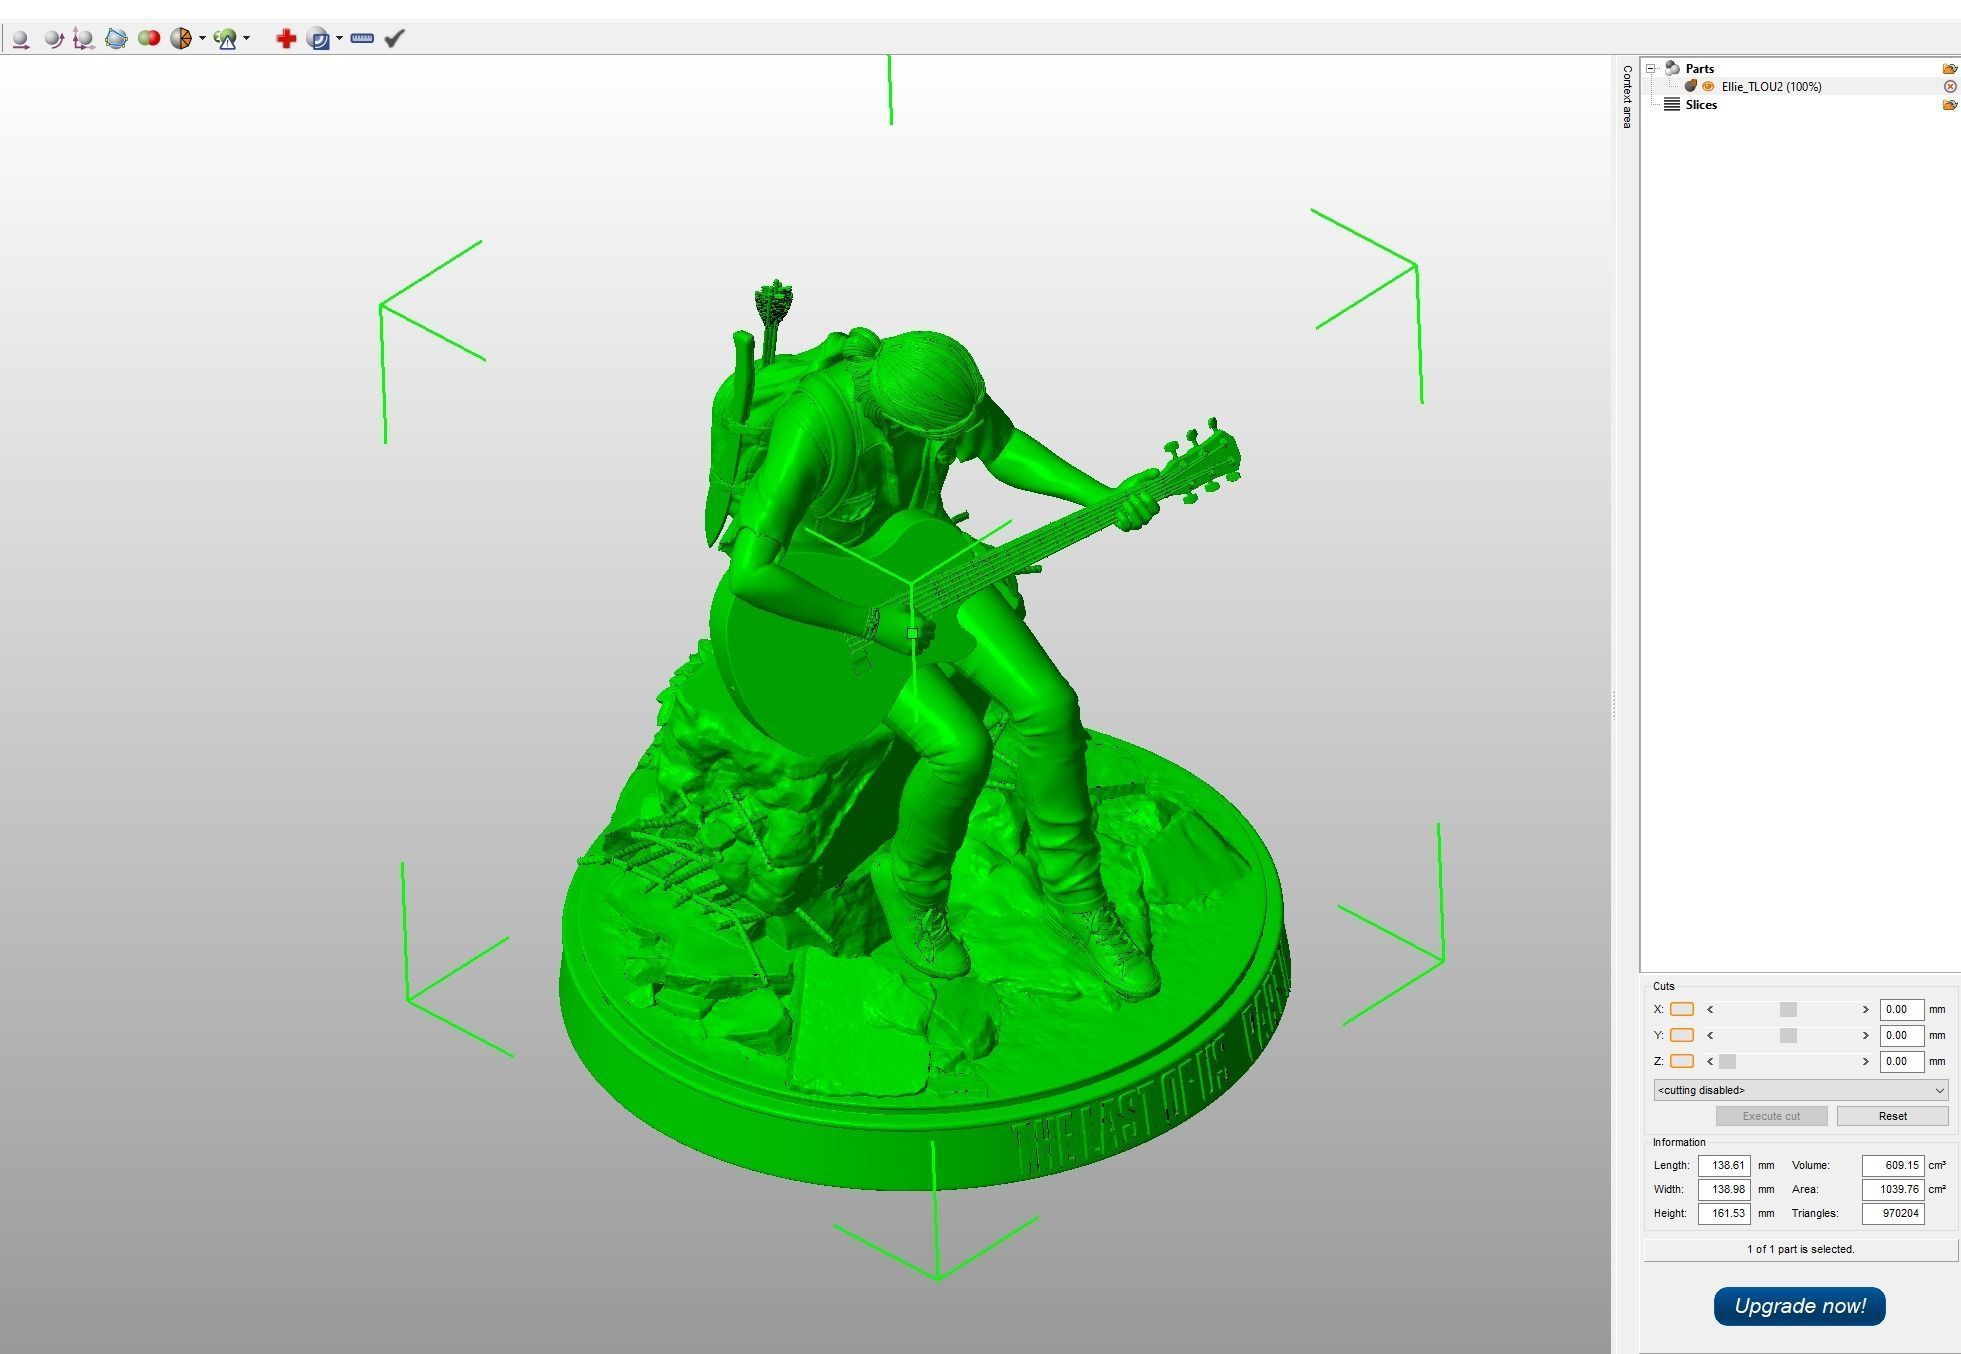Click the vertical Context area tab
The image size is (1961, 1354).
1627,96
